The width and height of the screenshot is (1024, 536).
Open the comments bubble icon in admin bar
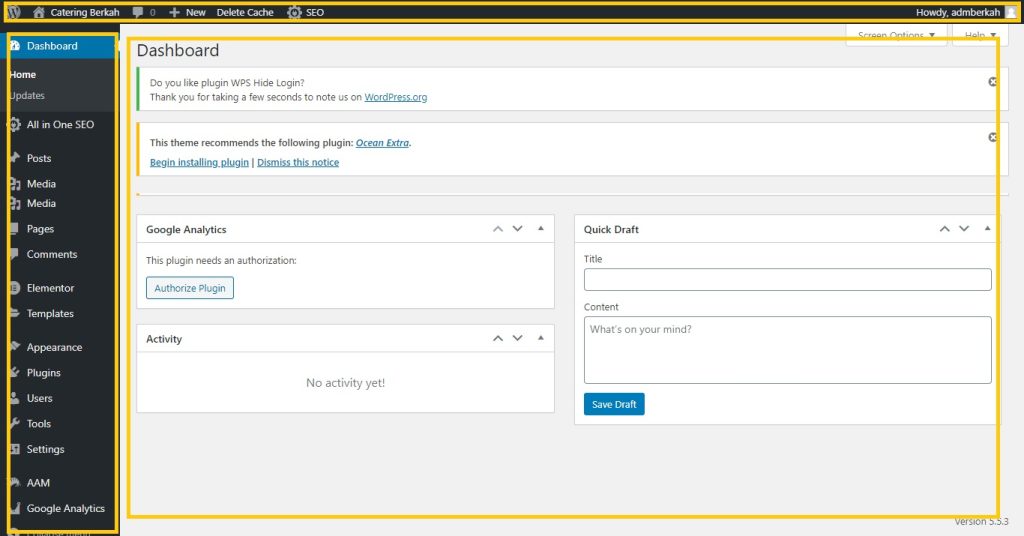[x=137, y=12]
